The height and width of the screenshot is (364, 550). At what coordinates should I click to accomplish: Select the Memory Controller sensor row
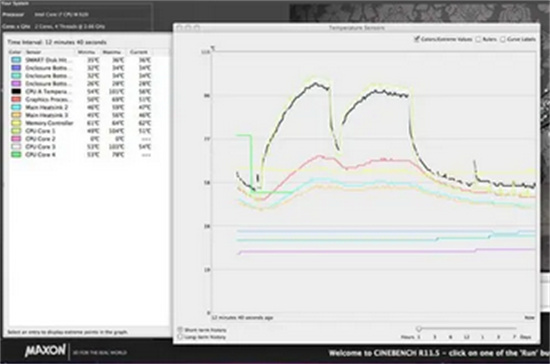[x=89, y=123]
